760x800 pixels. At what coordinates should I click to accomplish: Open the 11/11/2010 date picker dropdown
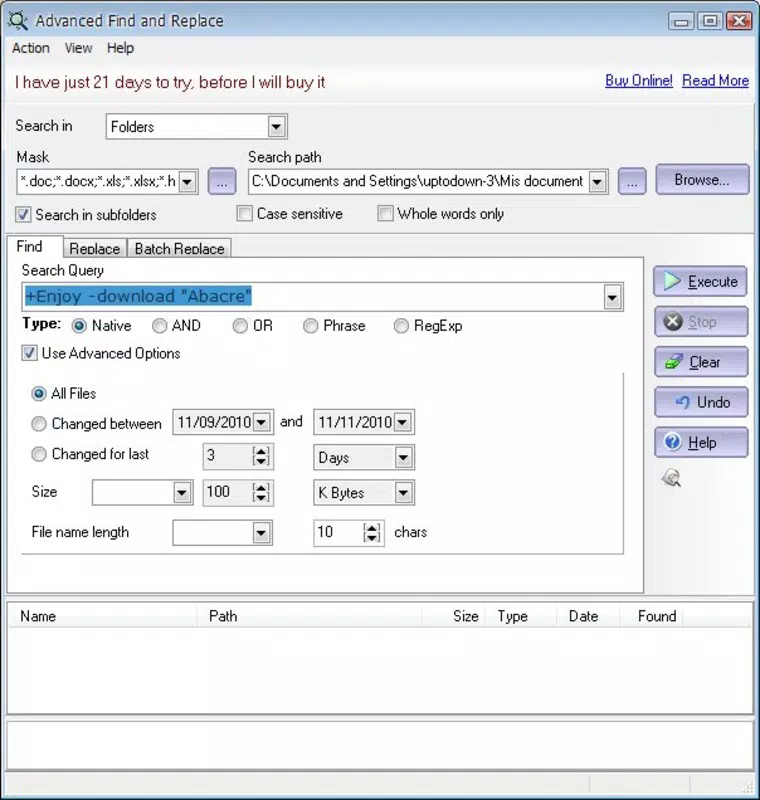(402, 422)
